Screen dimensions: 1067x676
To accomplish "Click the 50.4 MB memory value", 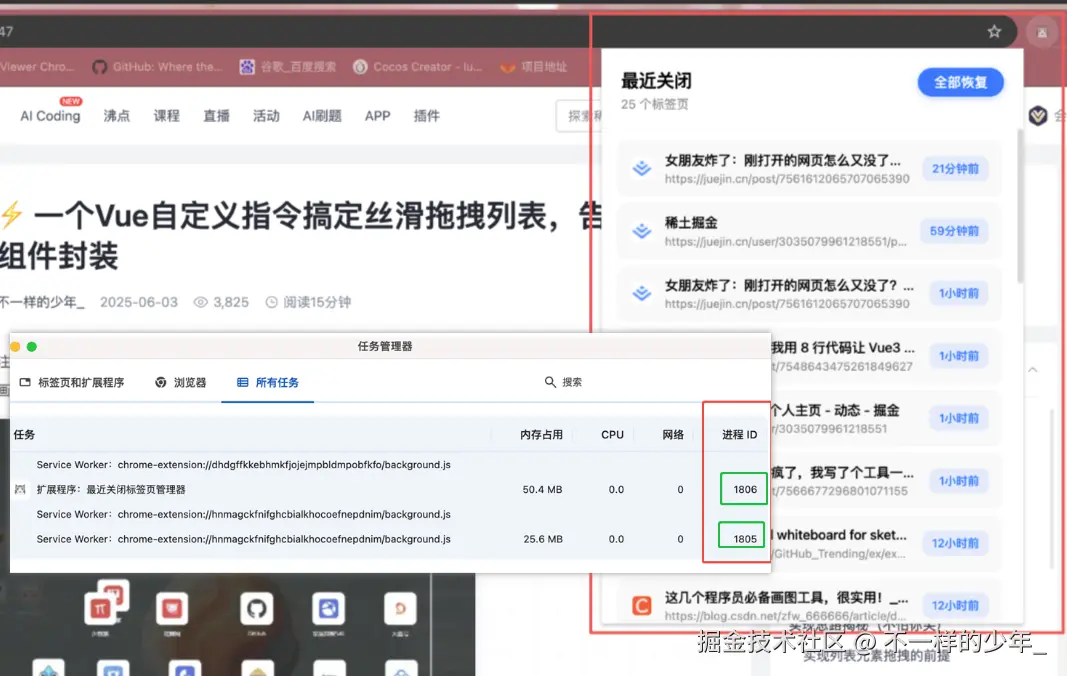I will (x=542, y=489).
